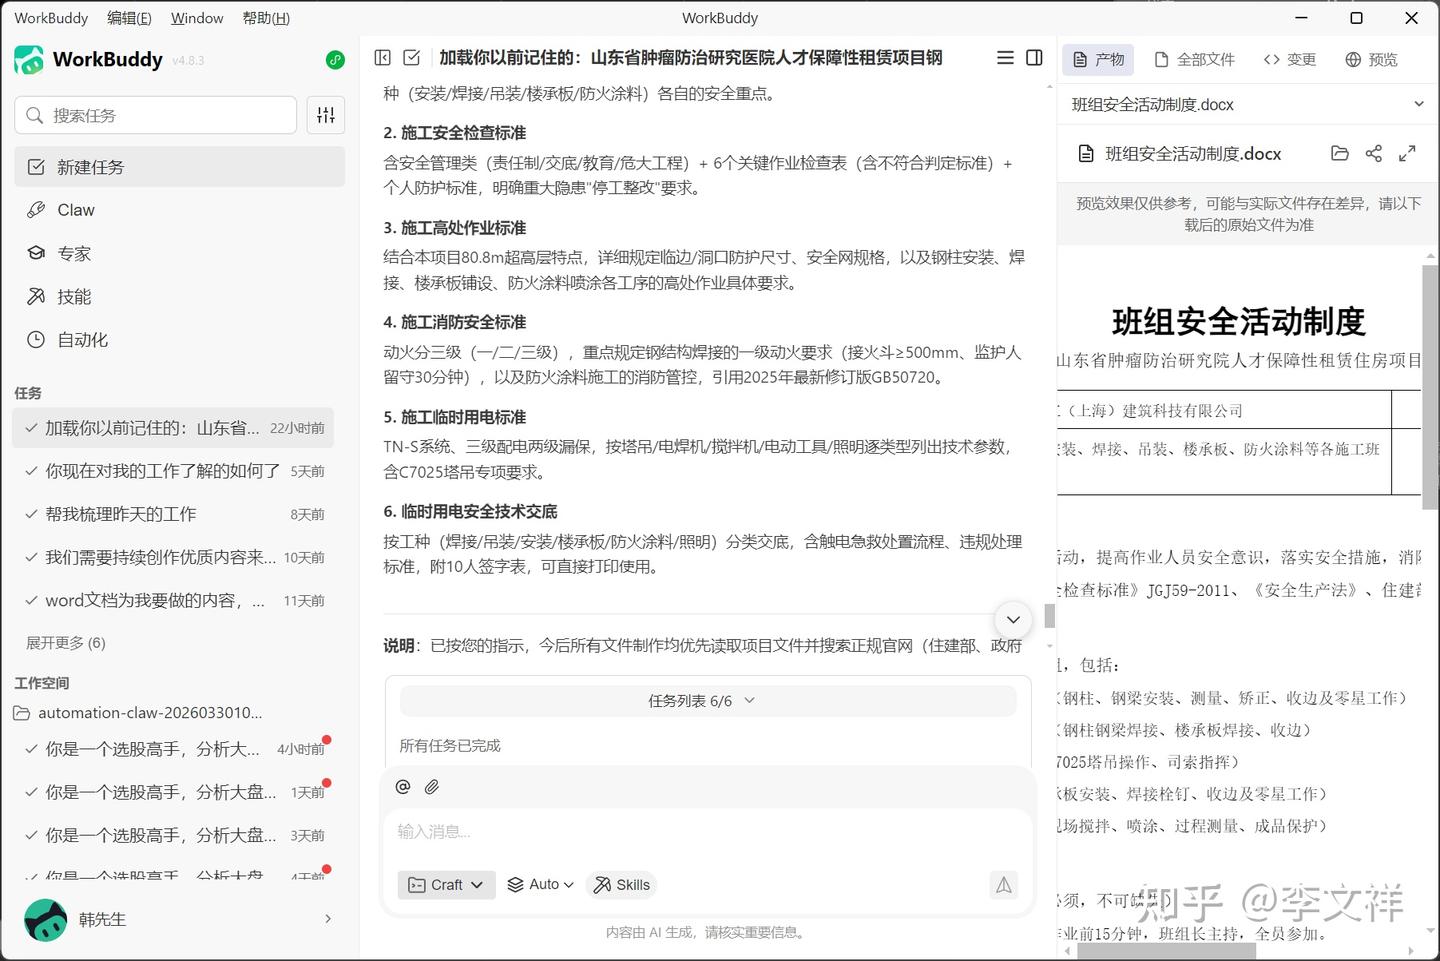The image size is (1440, 961).
Task: Open the Window menu
Action: (x=197, y=18)
